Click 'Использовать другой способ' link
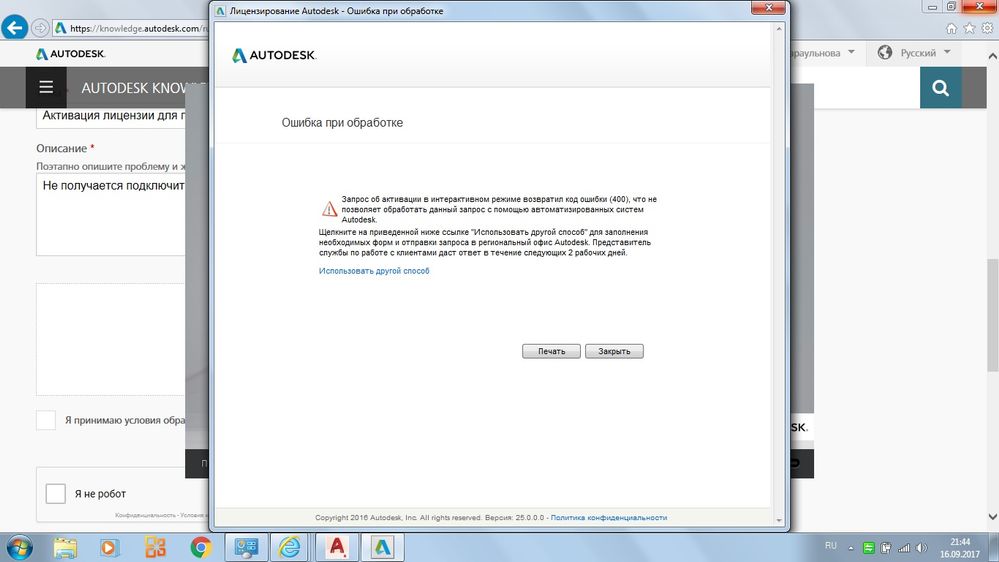This screenshot has height=562, width=999. point(374,271)
